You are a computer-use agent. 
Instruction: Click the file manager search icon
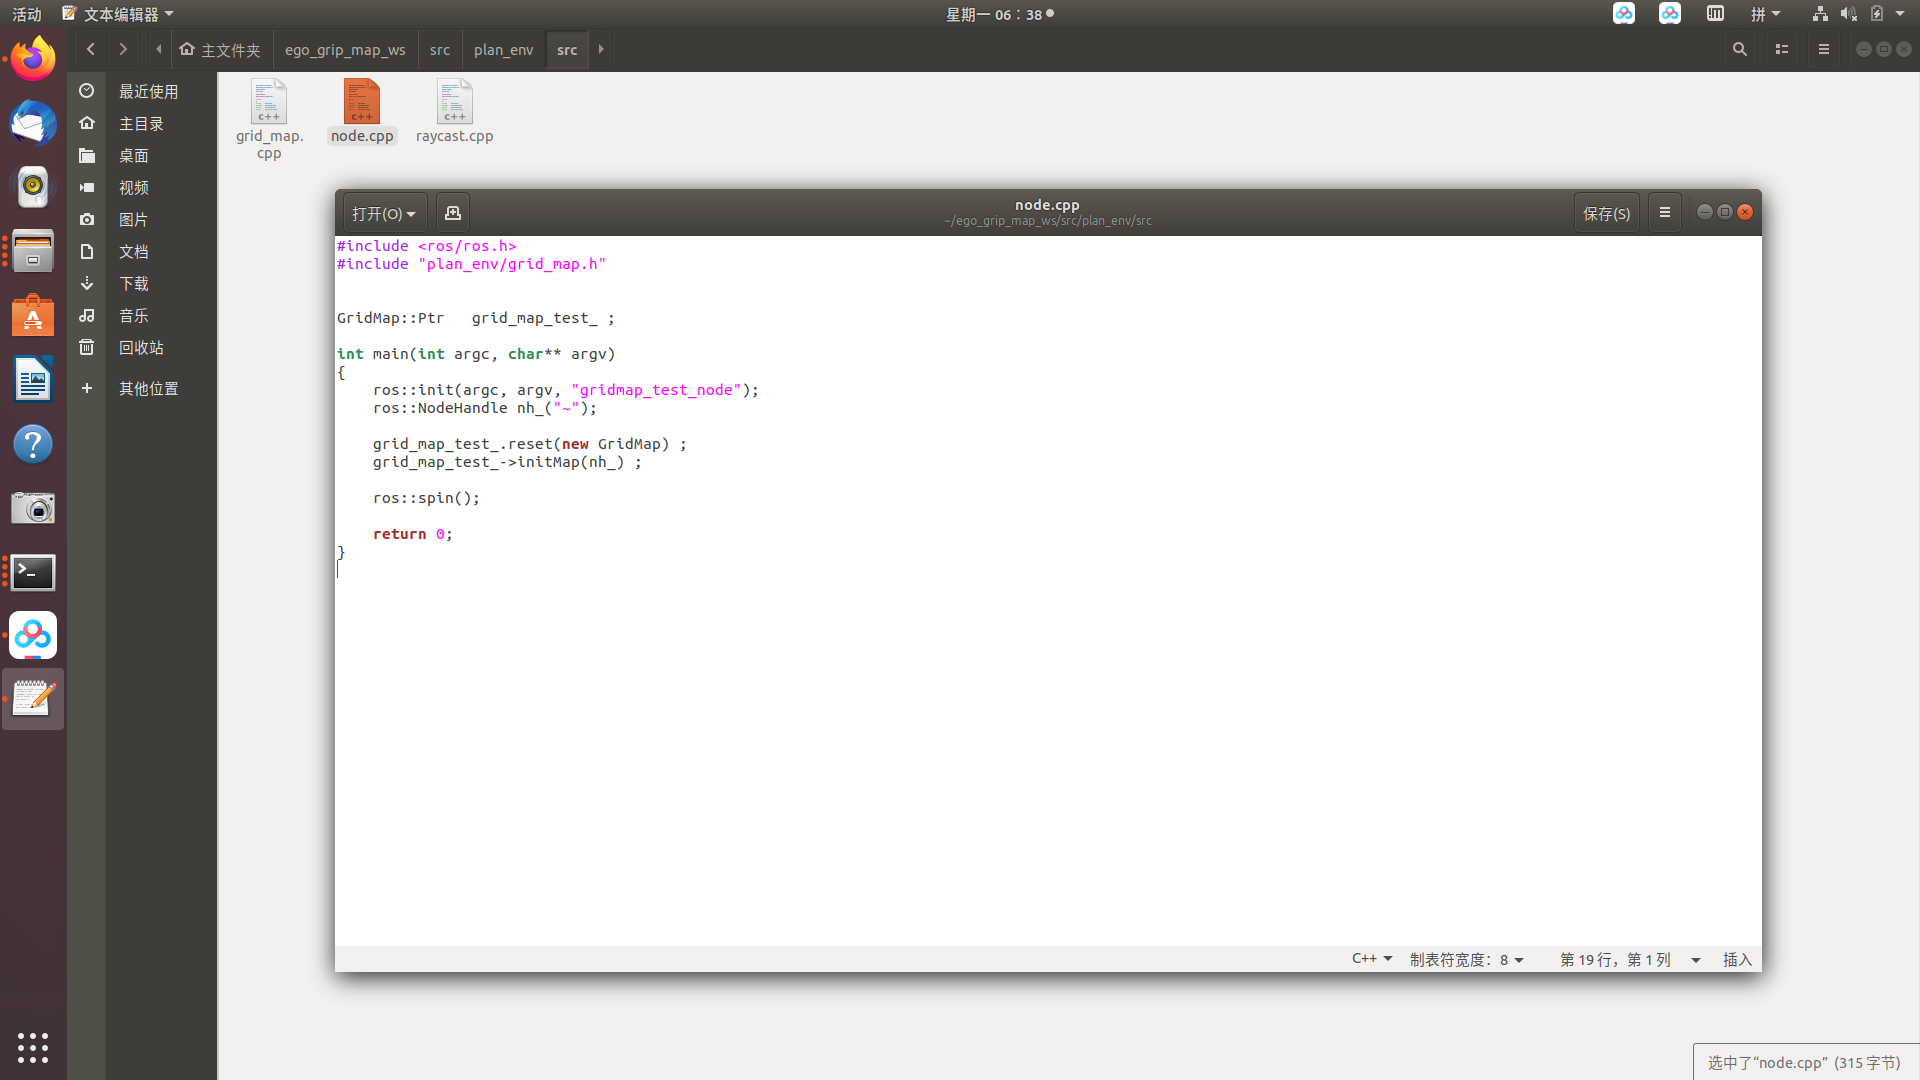tap(1740, 49)
